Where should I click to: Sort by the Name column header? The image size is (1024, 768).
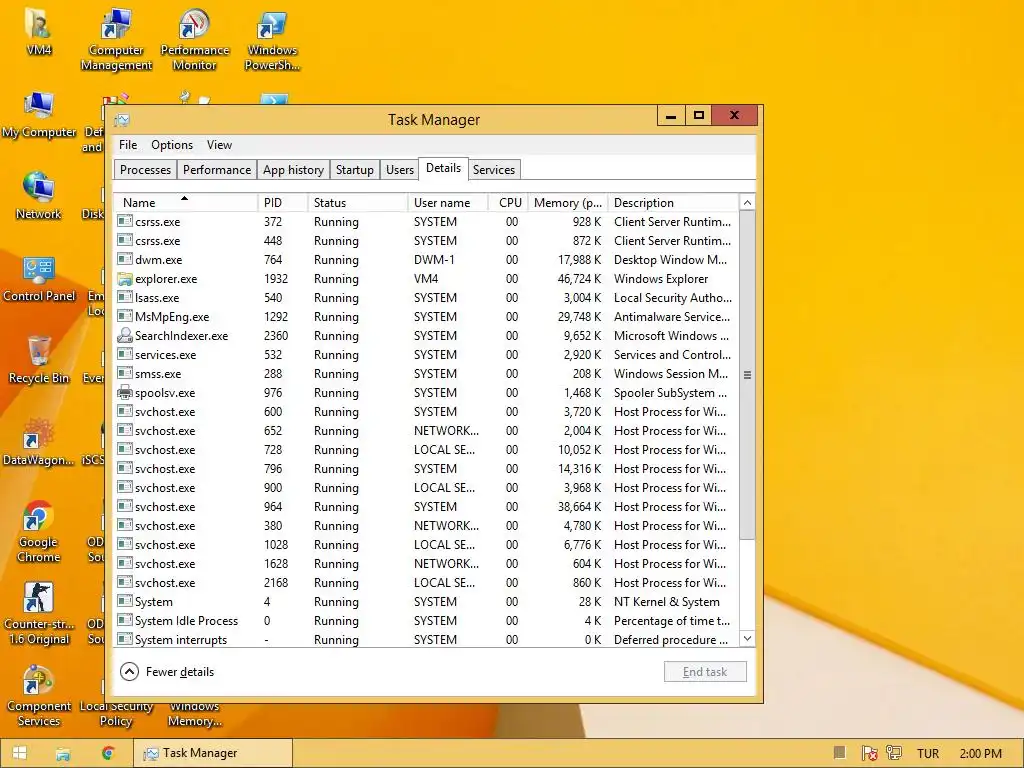pyautogui.click(x=185, y=202)
